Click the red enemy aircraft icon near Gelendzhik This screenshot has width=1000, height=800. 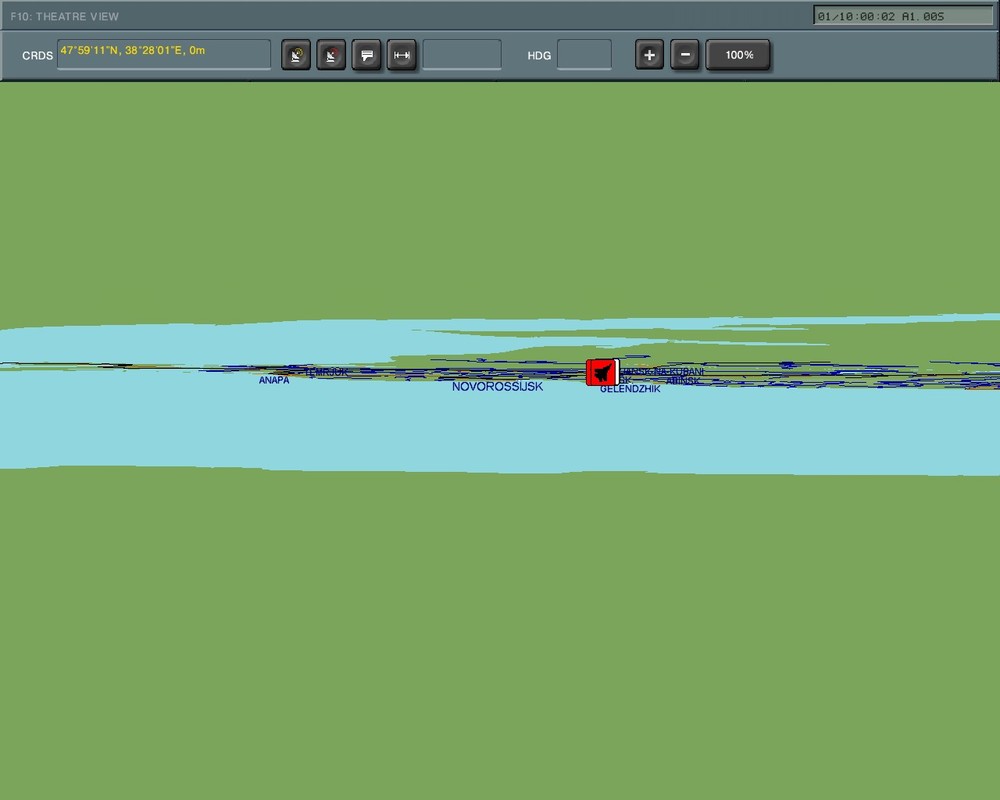click(600, 372)
